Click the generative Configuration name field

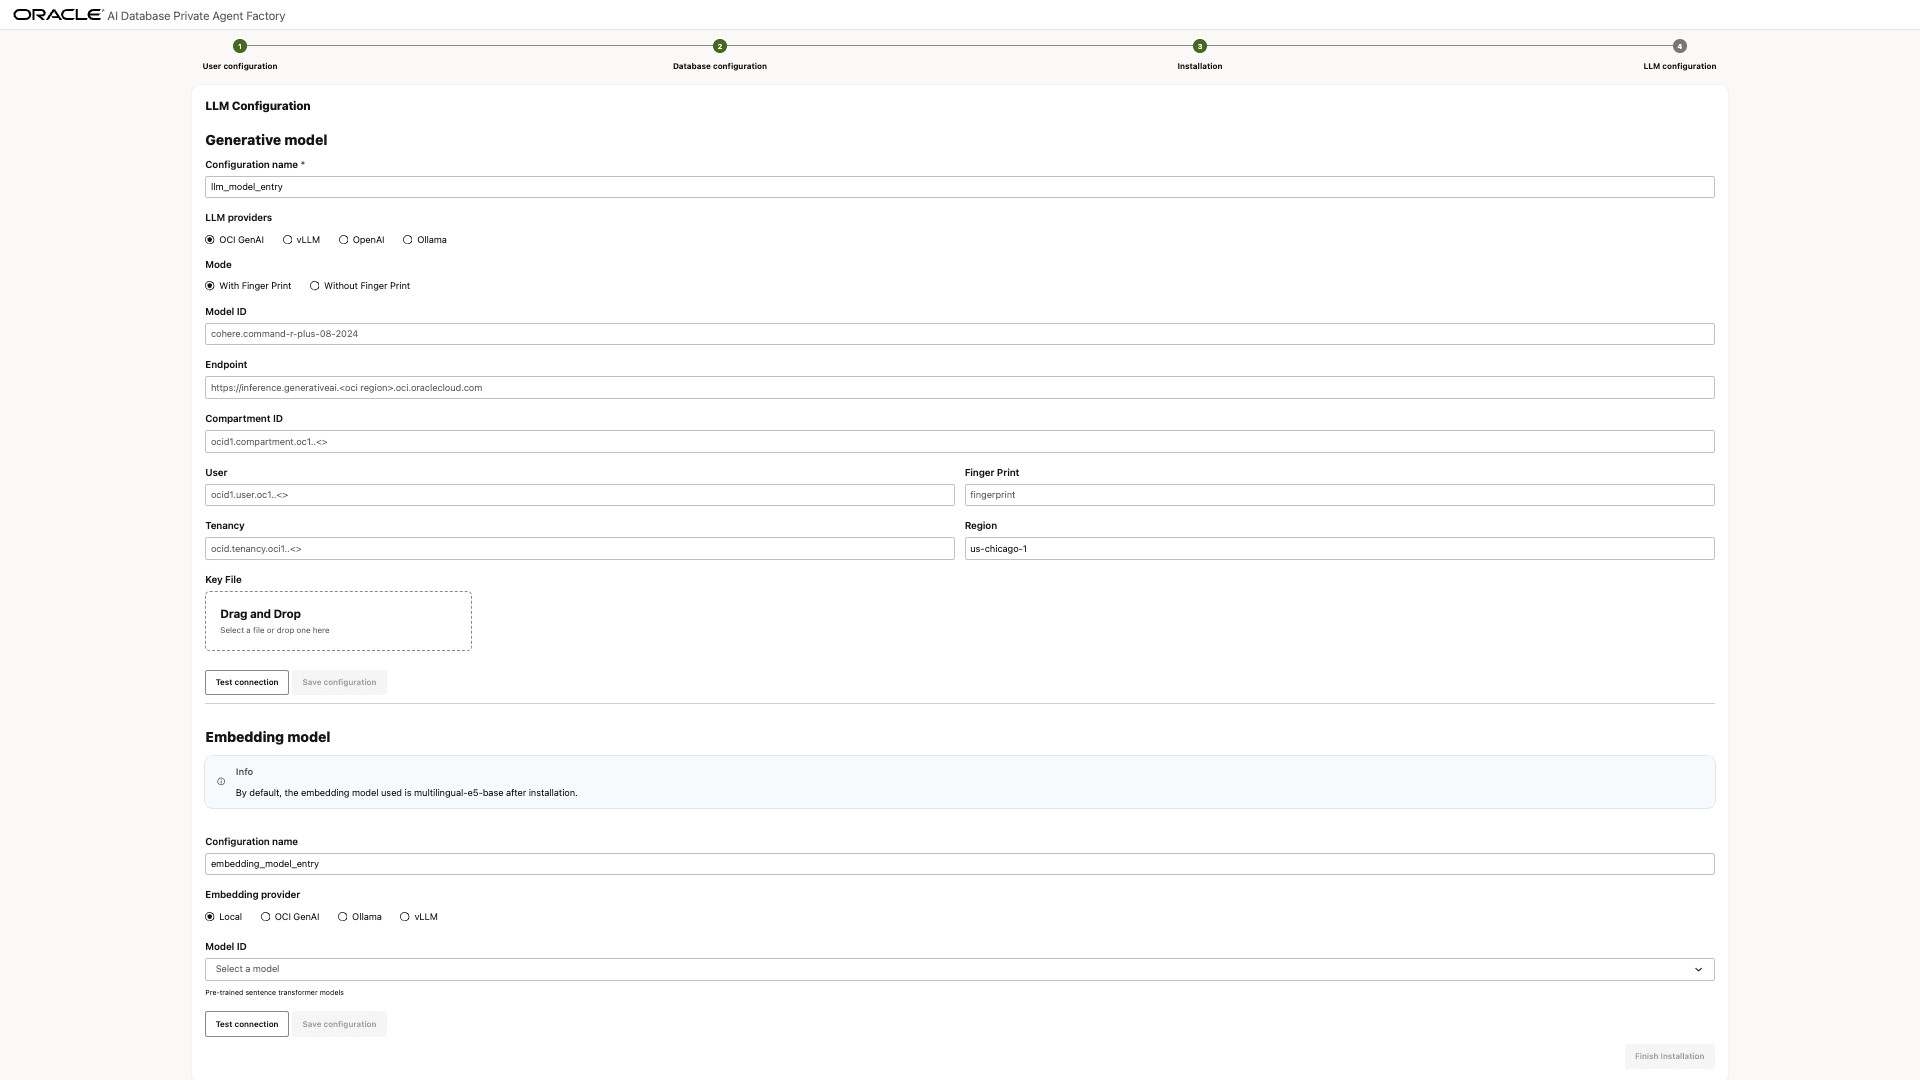(x=960, y=187)
